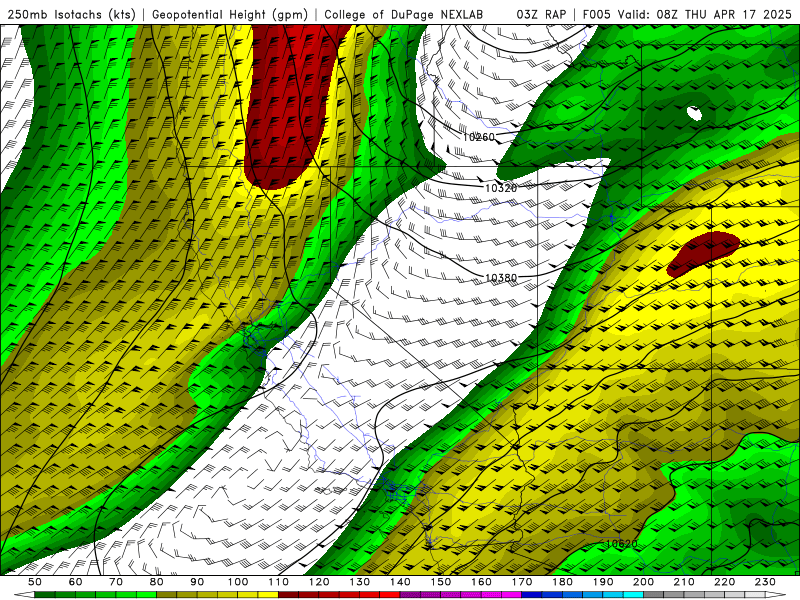
Task: Click the 100 value on the color scale
Action: 238,582
